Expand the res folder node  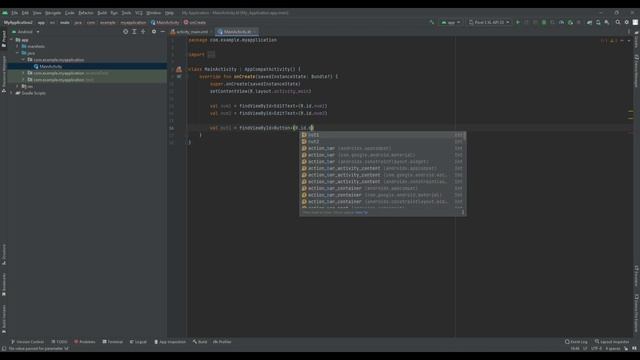[x=18, y=87]
